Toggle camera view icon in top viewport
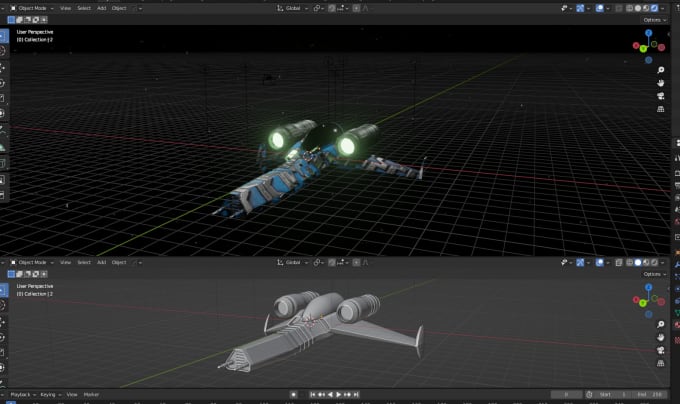This screenshot has height=404, width=680. (660, 96)
